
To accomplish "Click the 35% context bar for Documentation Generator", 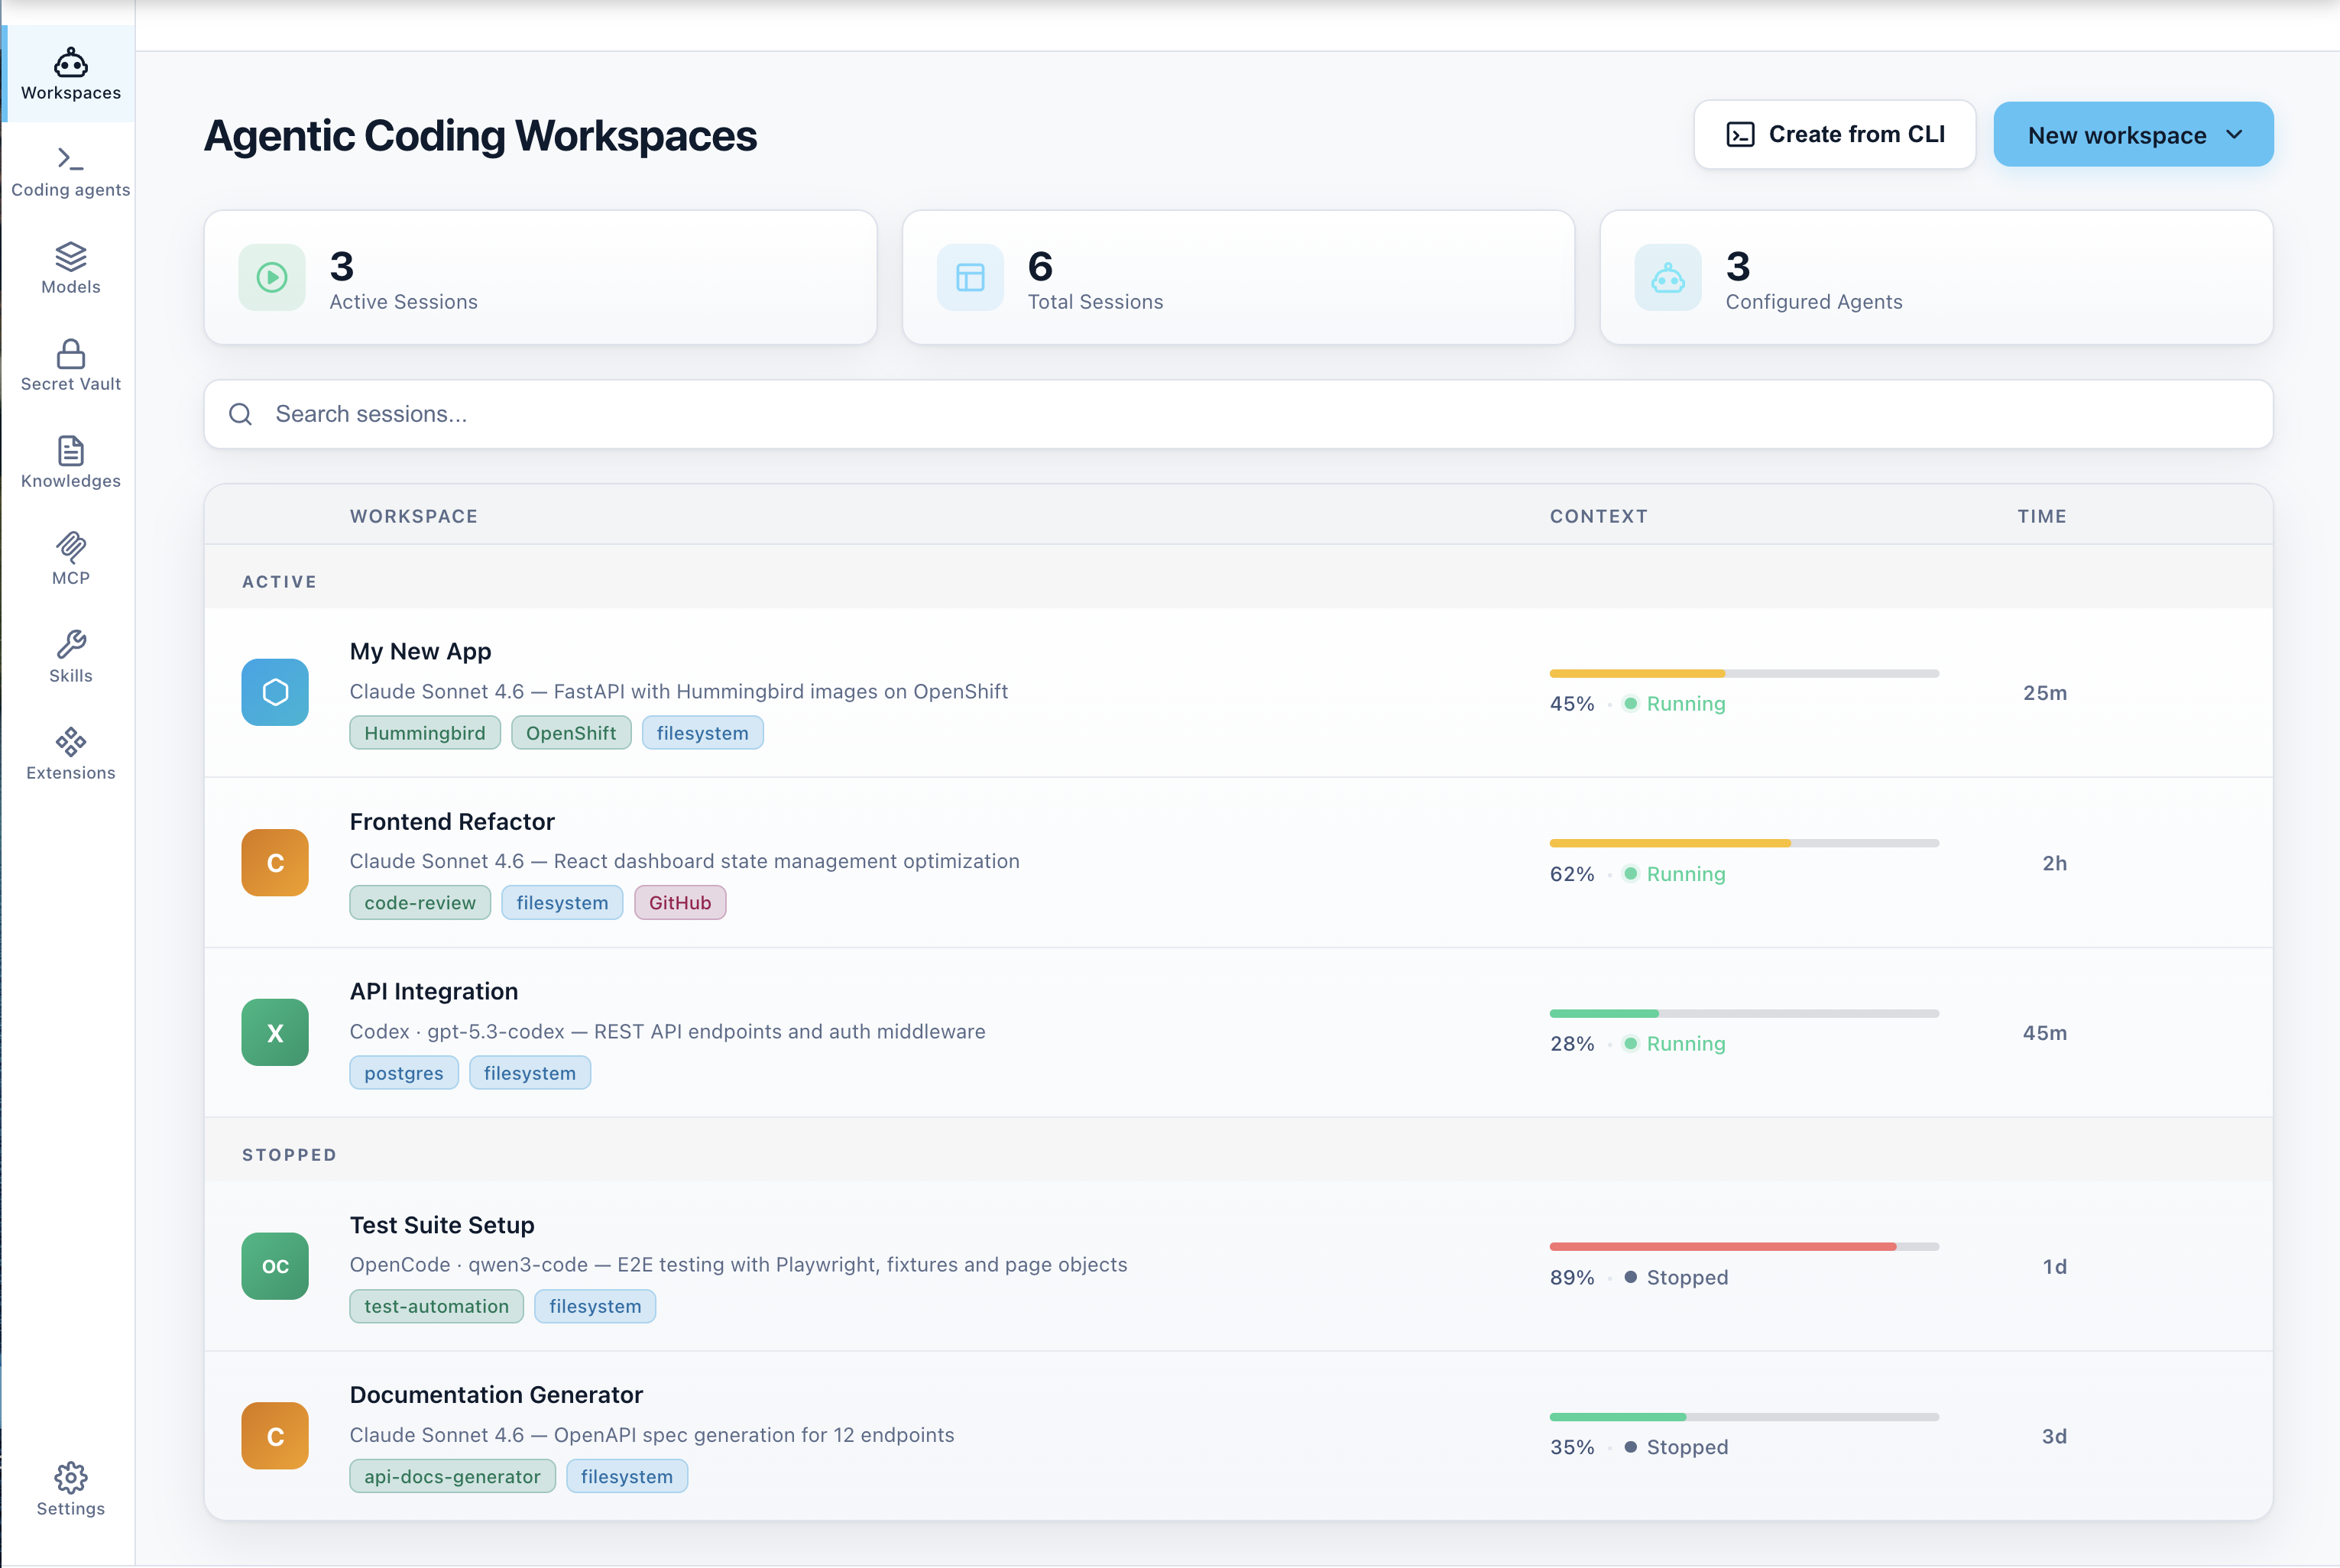I will pyautogui.click(x=1744, y=1417).
